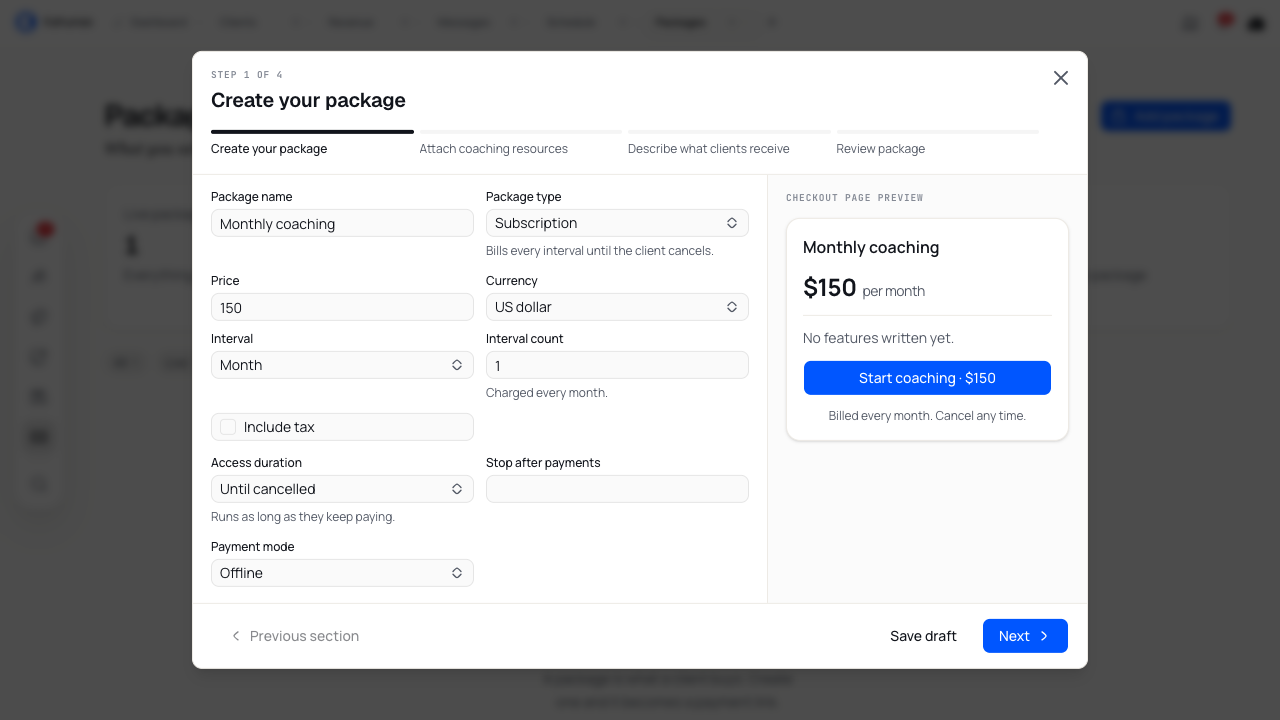Click Save draft

click(923, 636)
